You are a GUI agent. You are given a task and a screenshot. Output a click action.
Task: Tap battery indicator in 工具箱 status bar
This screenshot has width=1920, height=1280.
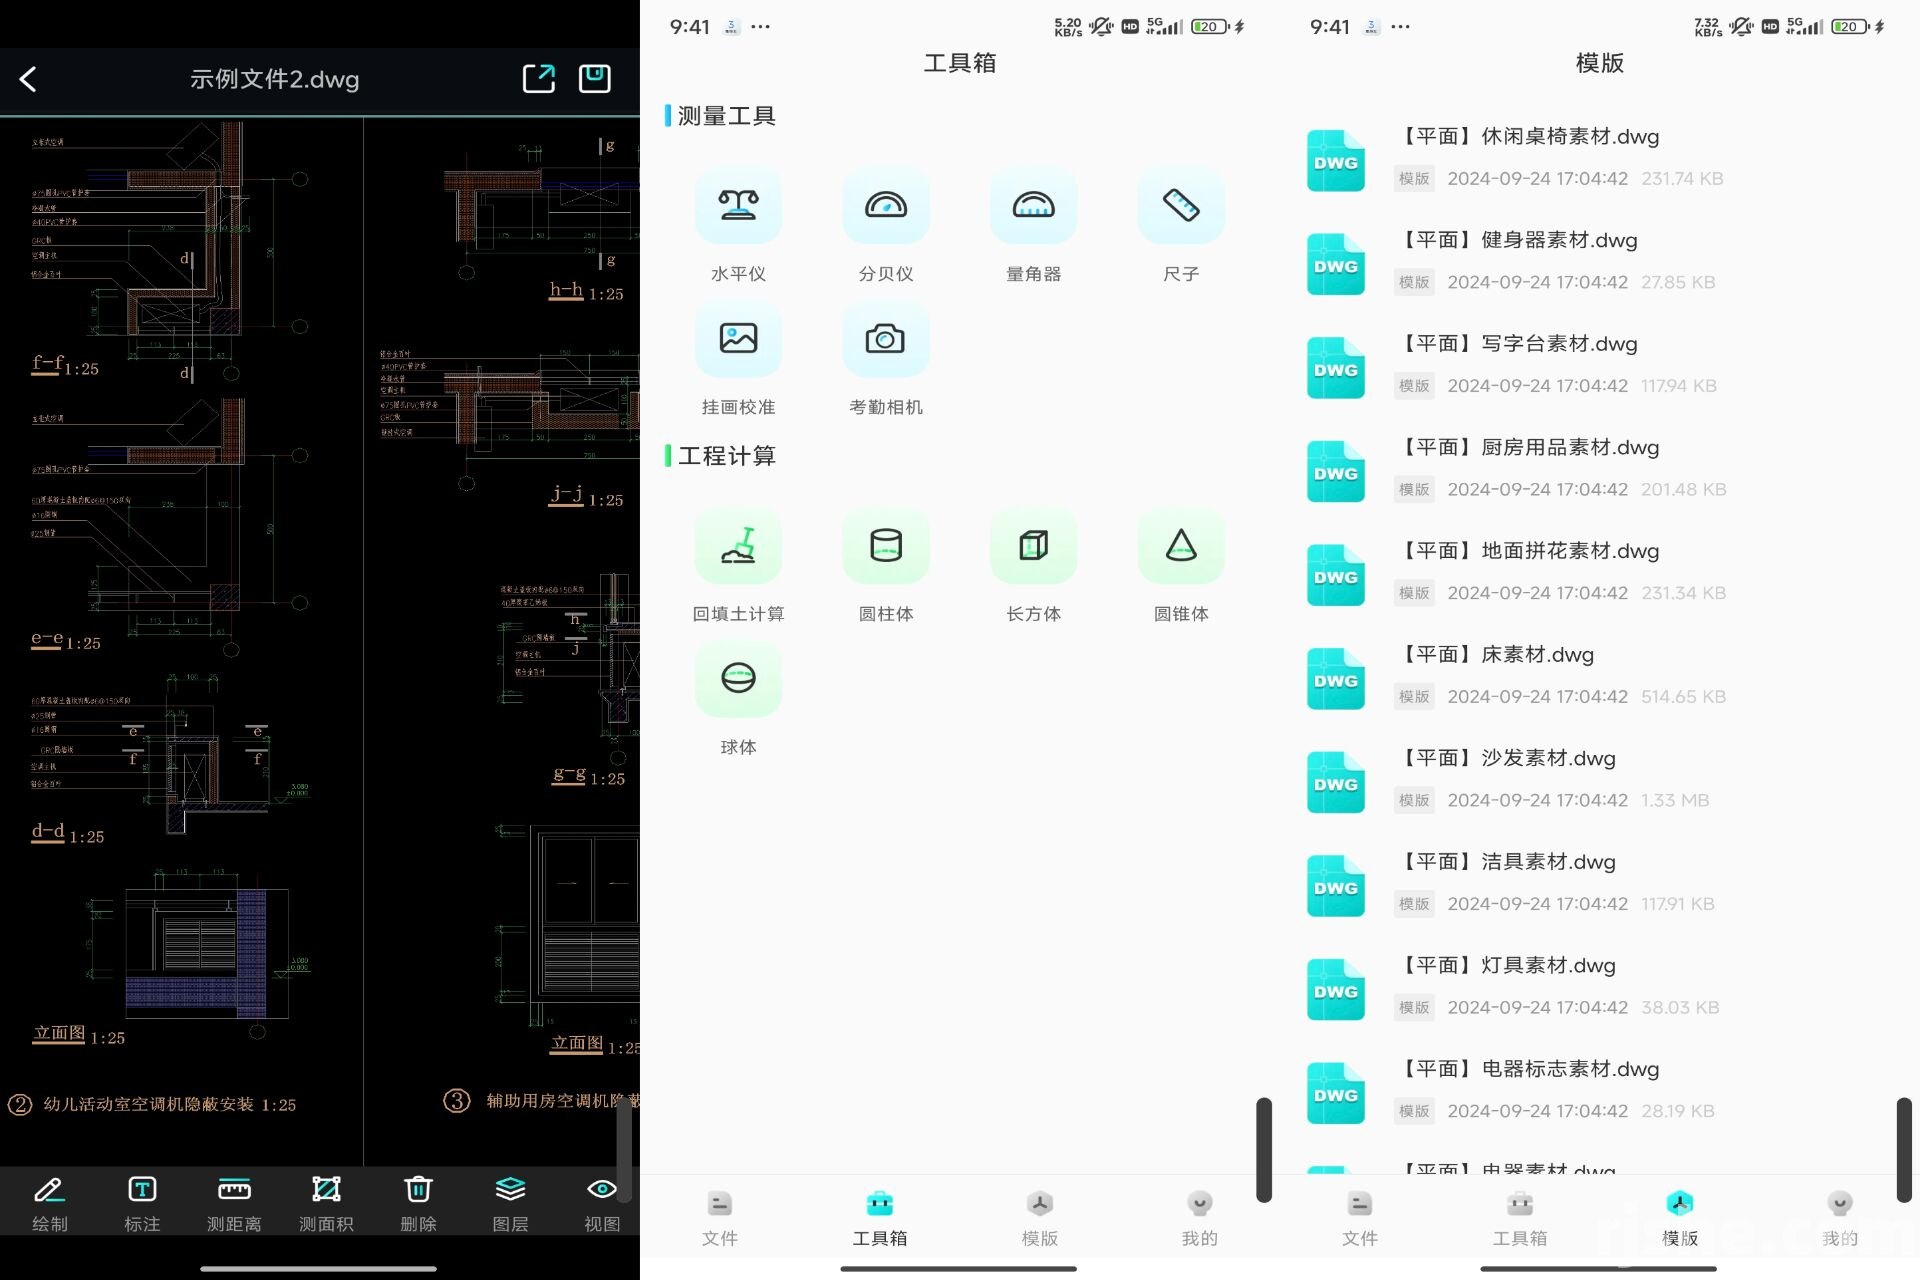pos(1210,27)
